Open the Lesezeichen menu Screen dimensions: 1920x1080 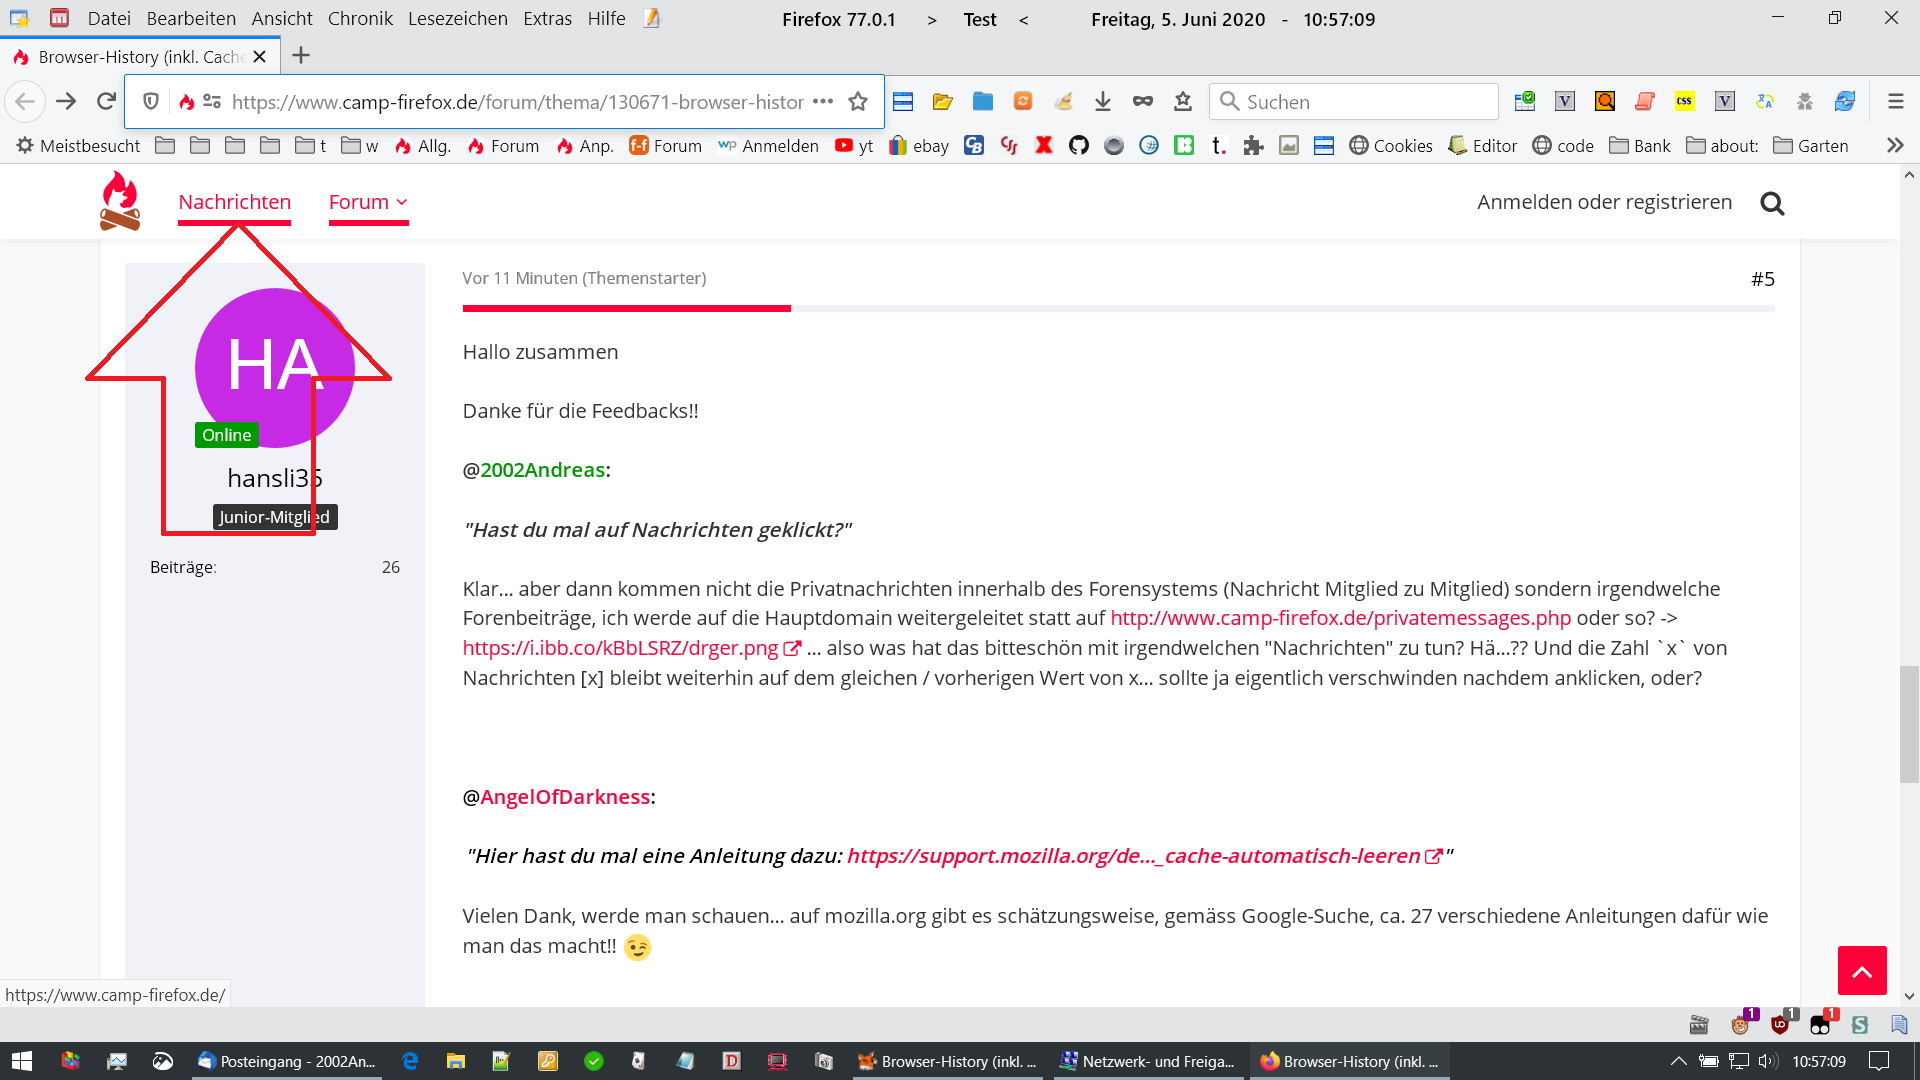click(x=457, y=18)
